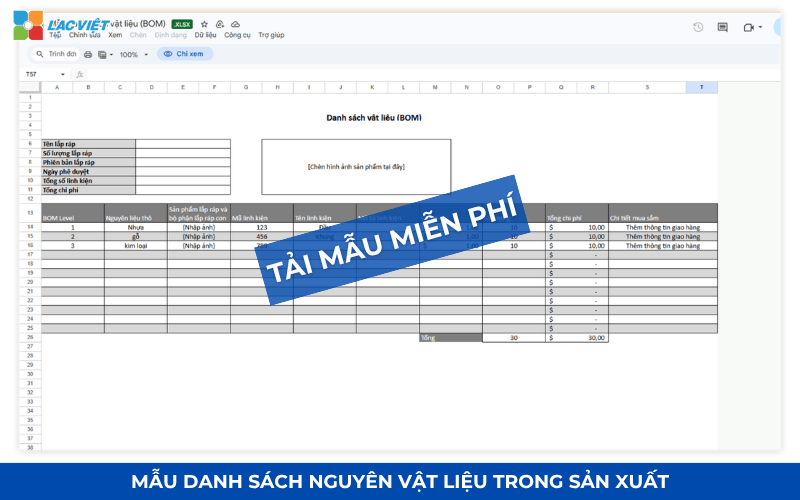Click the 'Danh sách vật liệu (BOM)' title cell
Screen dimensions: 800x500
coord(374,118)
